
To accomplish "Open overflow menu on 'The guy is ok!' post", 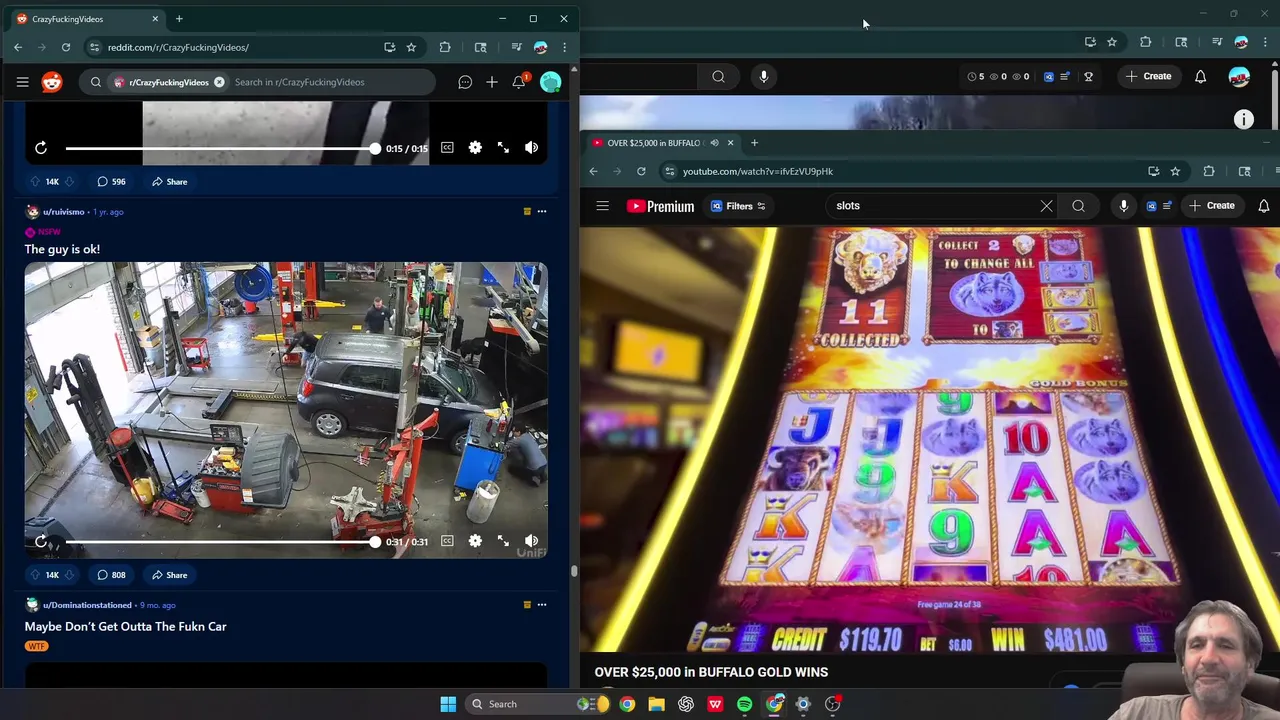I will 542,211.
